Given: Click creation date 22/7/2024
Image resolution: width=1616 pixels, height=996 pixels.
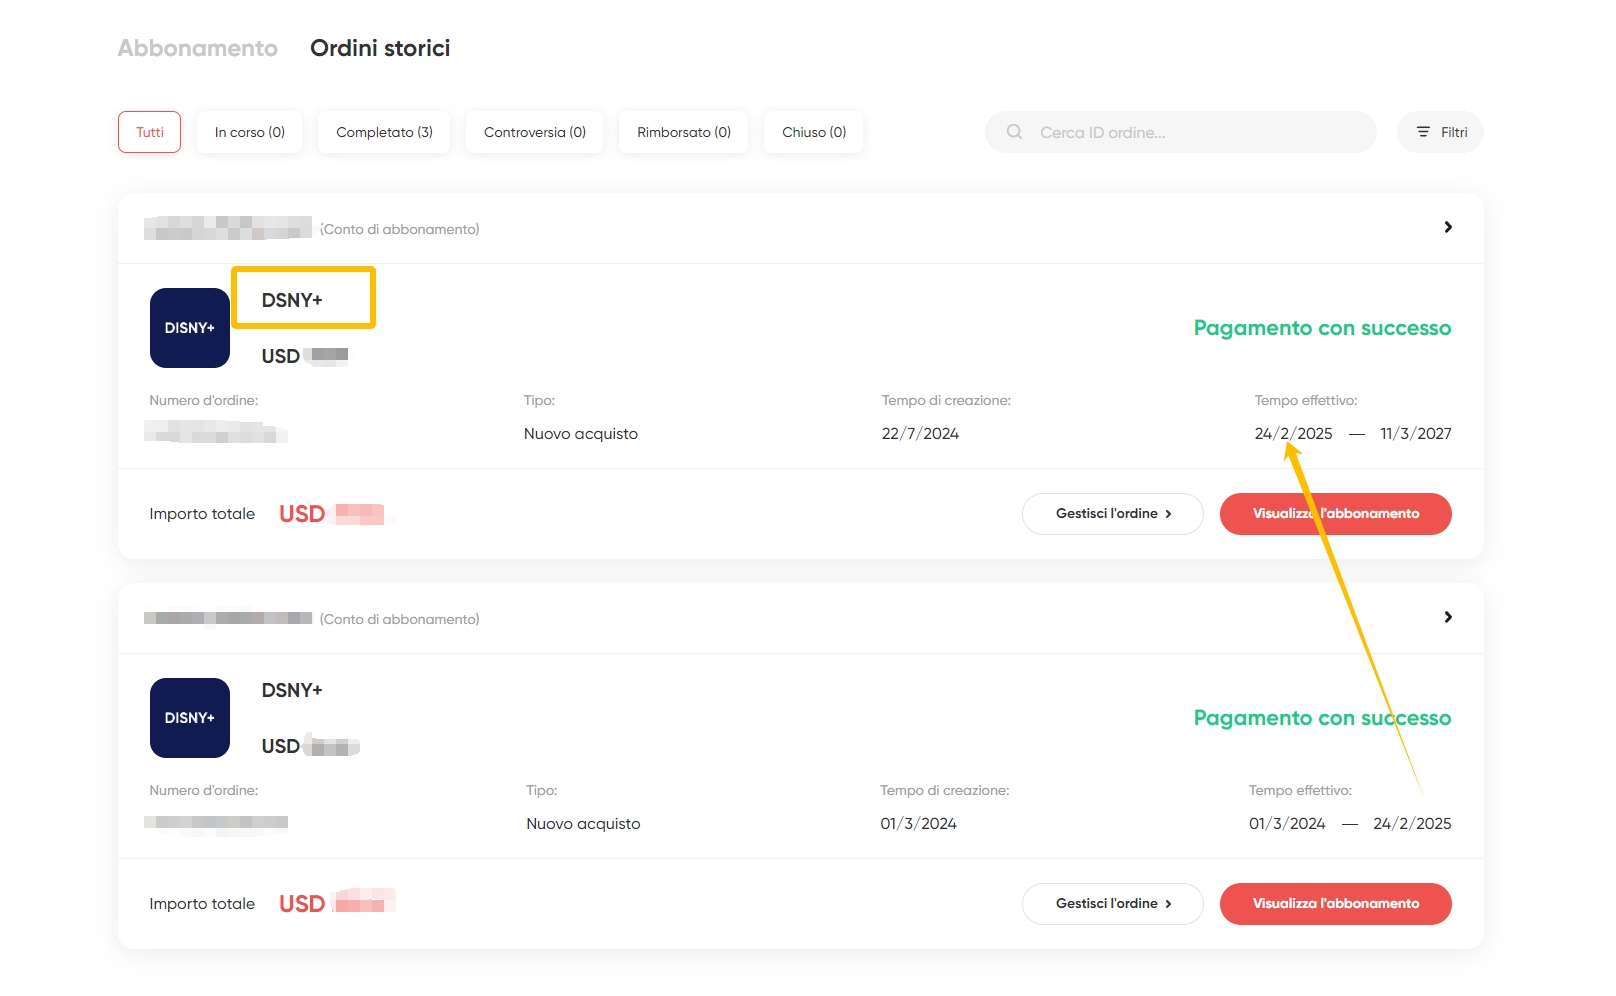Looking at the screenshot, I should point(920,434).
